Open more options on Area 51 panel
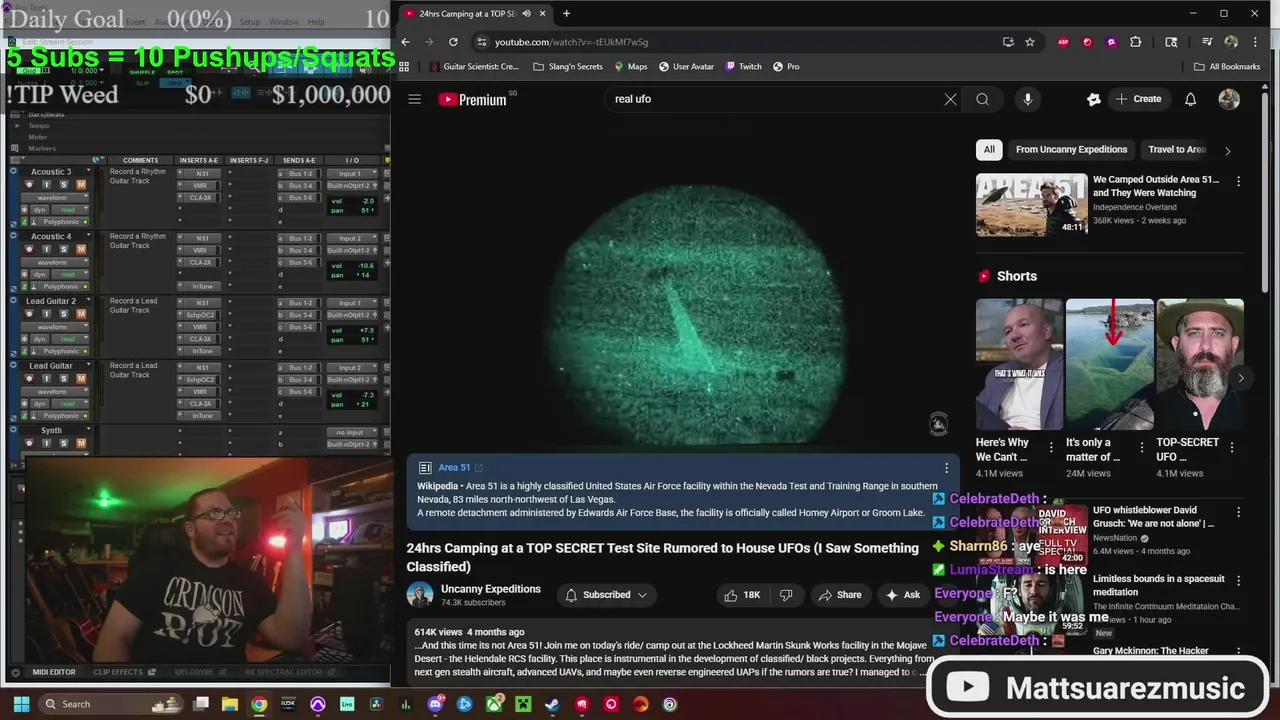This screenshot has width=1280, height=720. (946, 468)
